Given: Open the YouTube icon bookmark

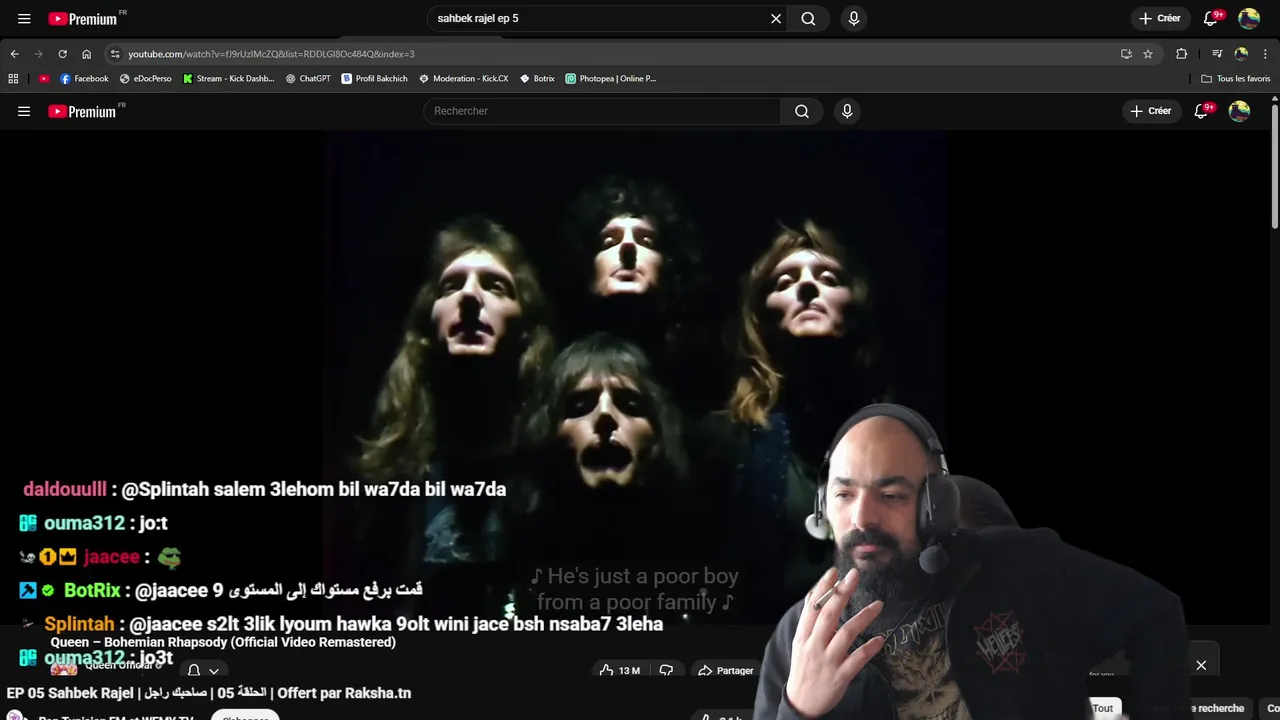Looking at the screenshot, I should pyautogui.click(x=44, y=78).
